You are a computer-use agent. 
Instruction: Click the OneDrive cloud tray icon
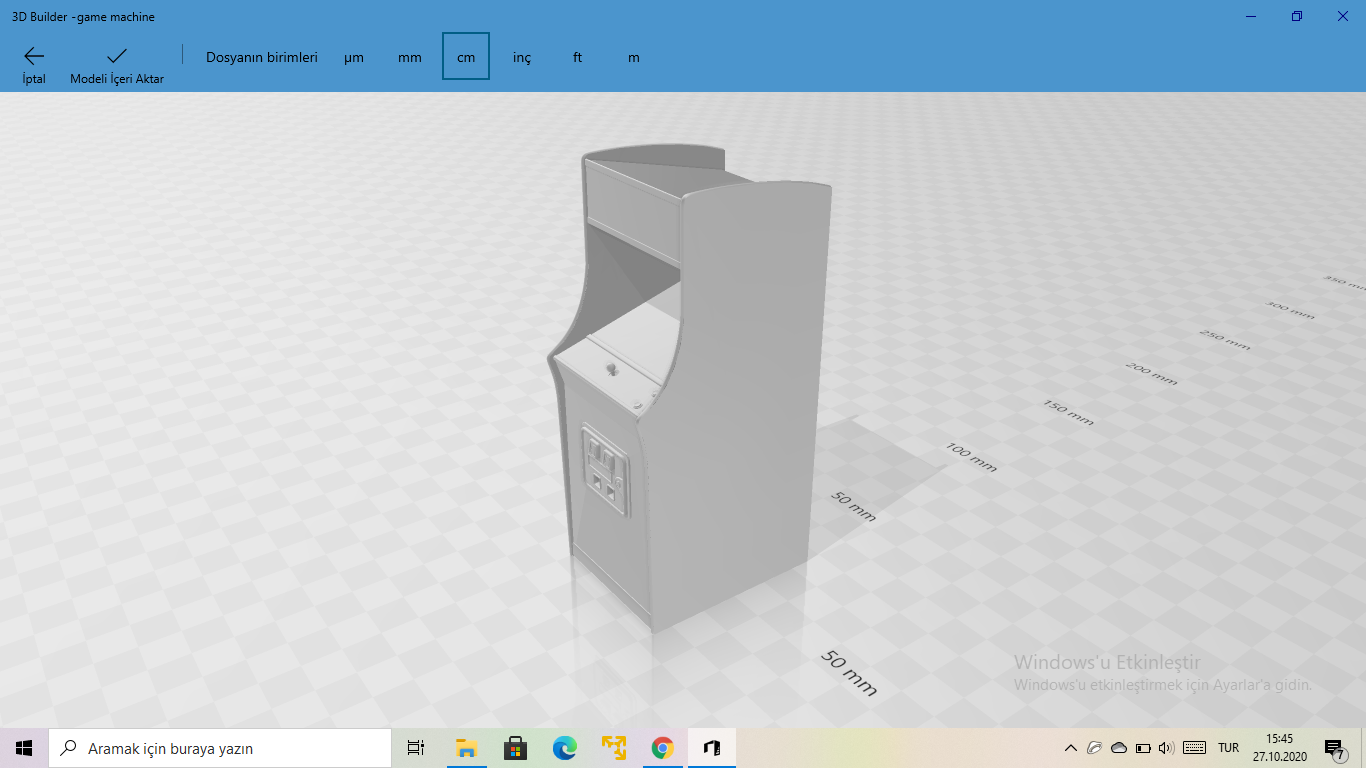[1119, 748]
